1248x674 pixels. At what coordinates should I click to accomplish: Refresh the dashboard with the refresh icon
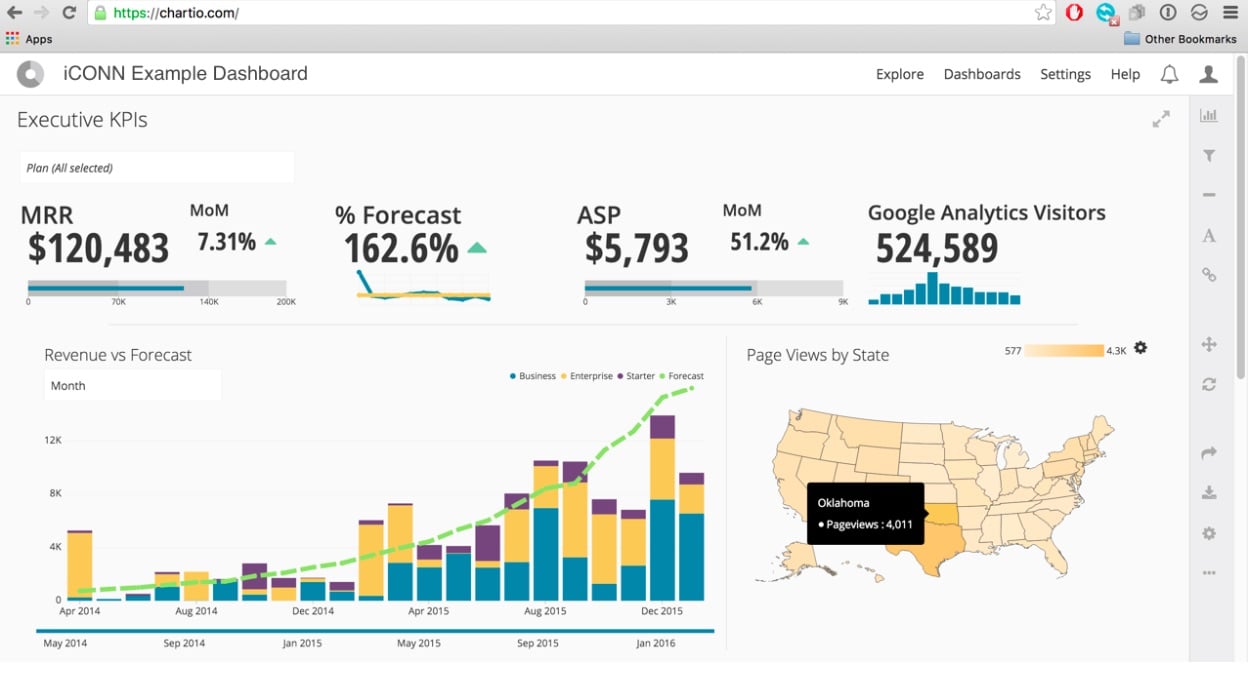1209,384
